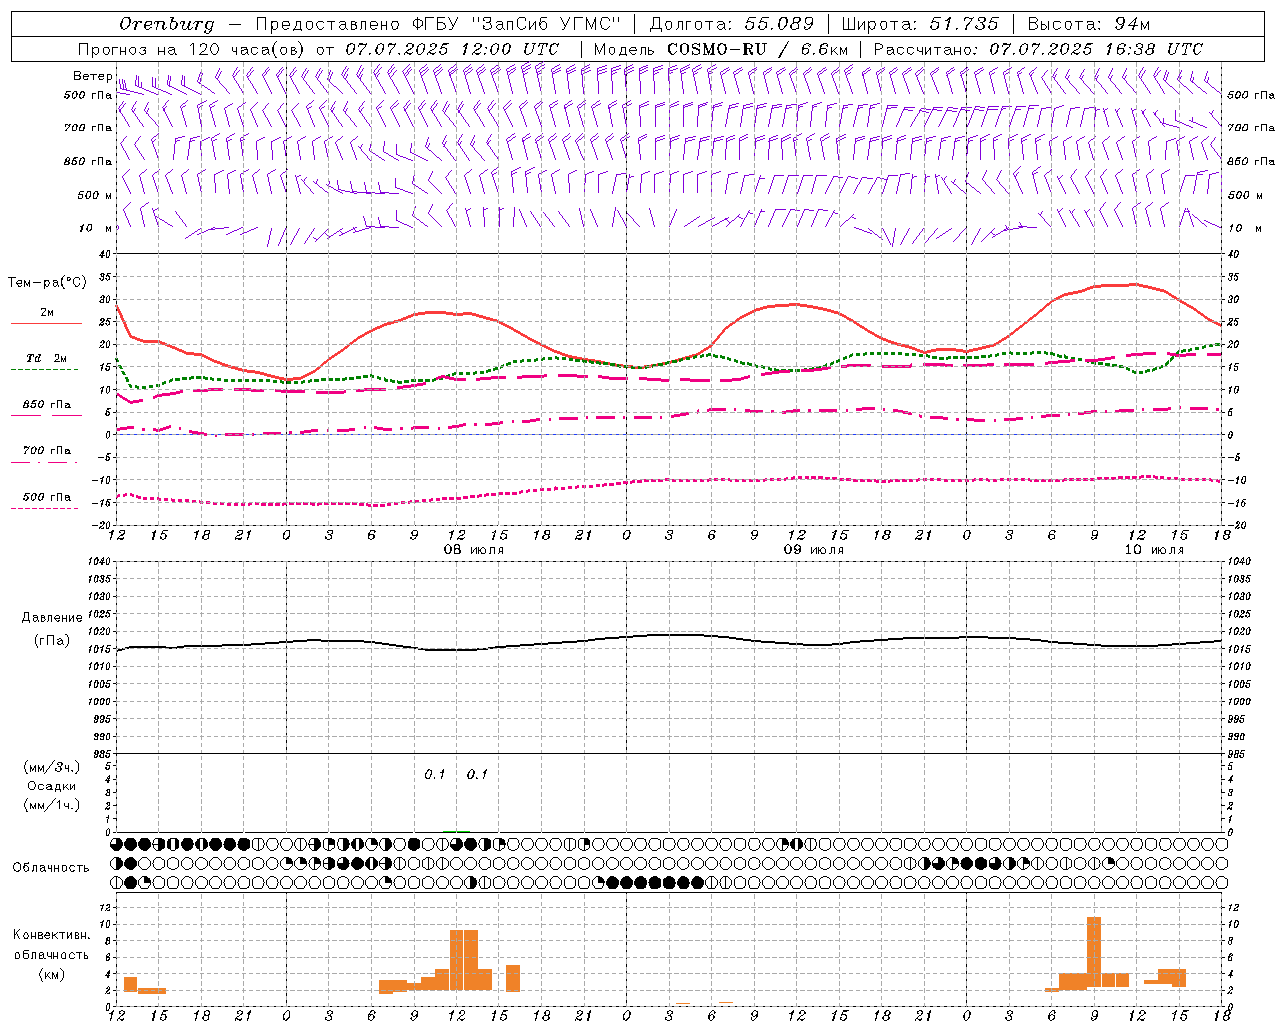Click the 'Высота: 94м' elevation text
Screen dimensions: 1280x1024
click(x=1089, y=24)
